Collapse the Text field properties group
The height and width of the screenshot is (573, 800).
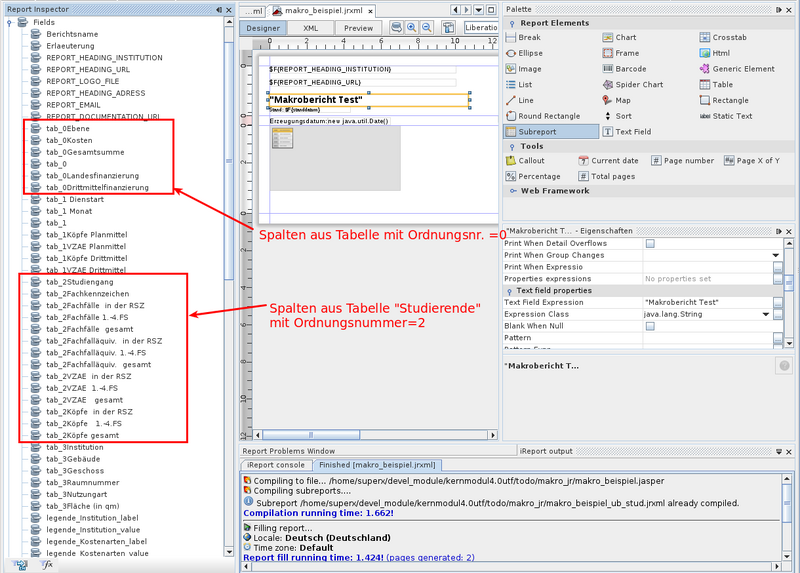pos(509,291)
